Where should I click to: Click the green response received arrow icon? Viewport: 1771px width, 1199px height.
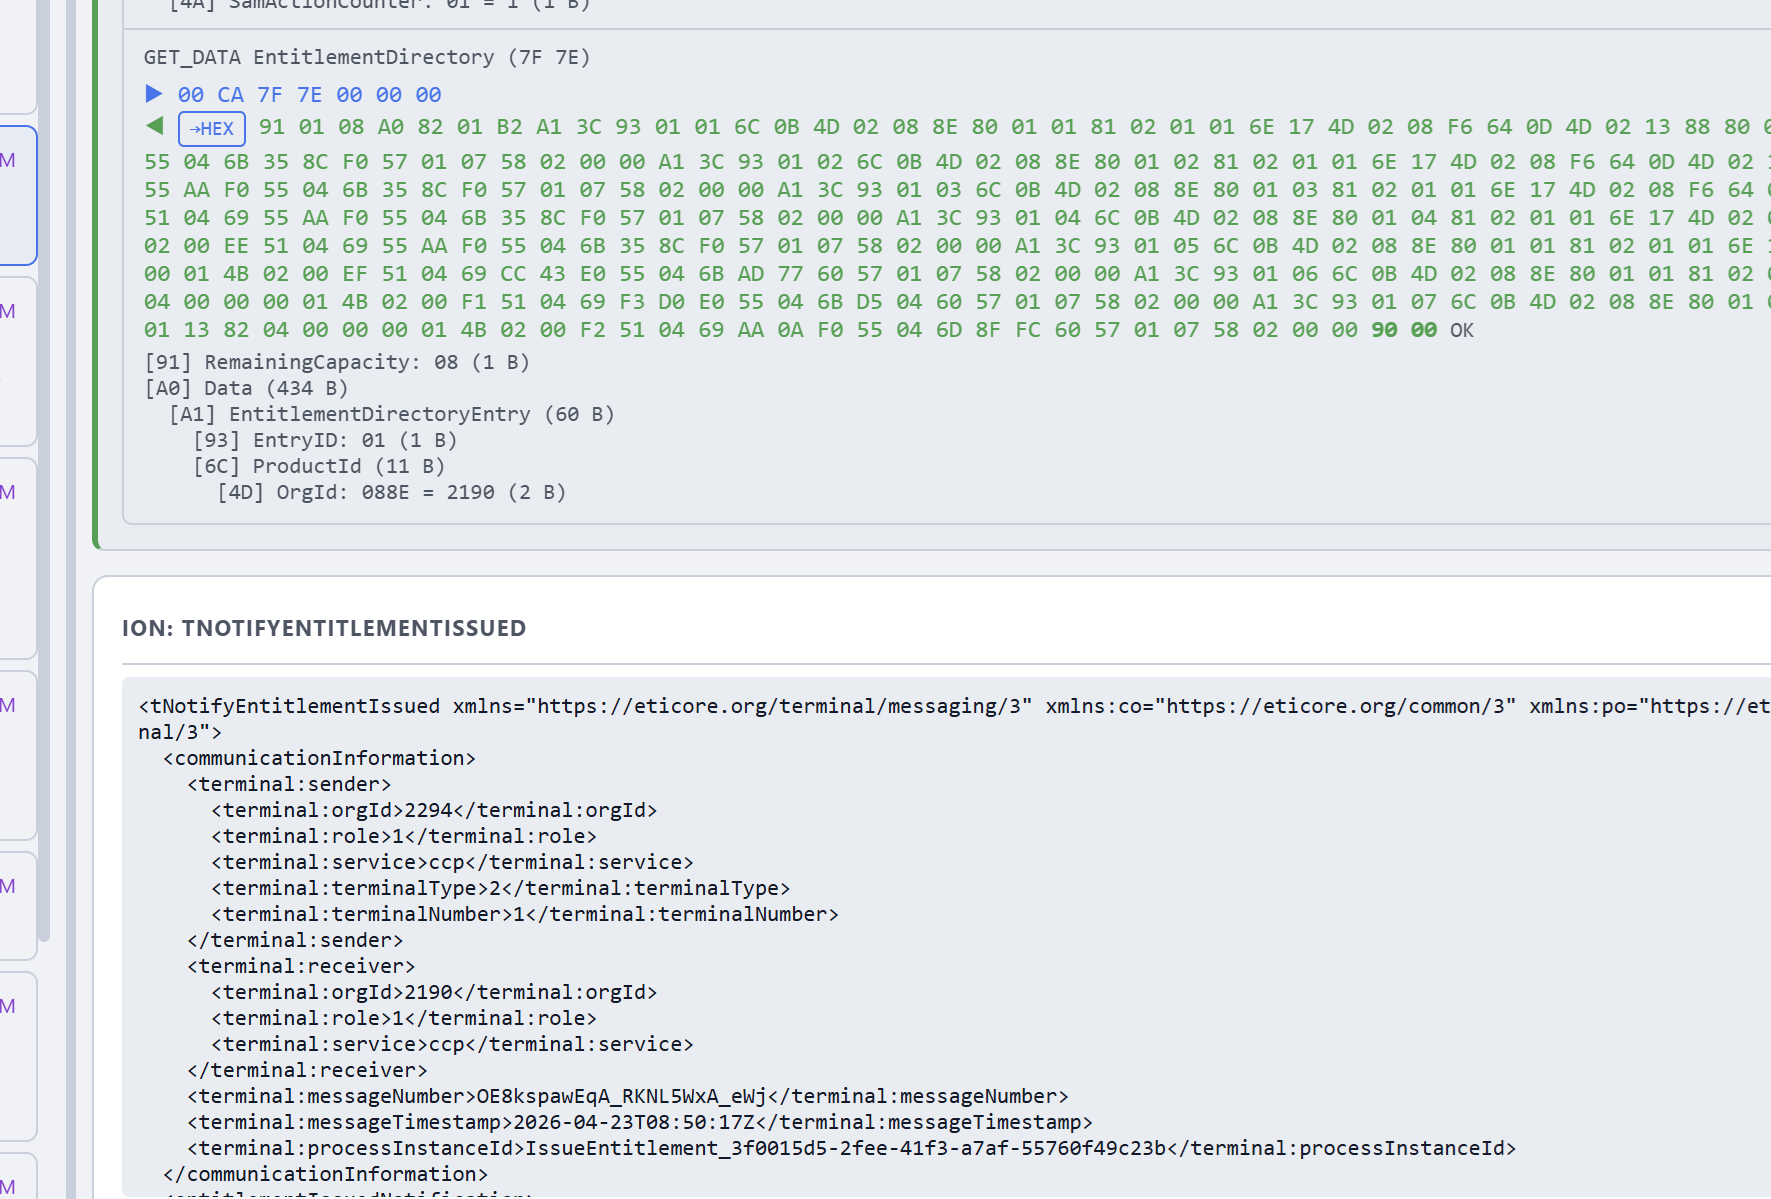coord(154,126)
